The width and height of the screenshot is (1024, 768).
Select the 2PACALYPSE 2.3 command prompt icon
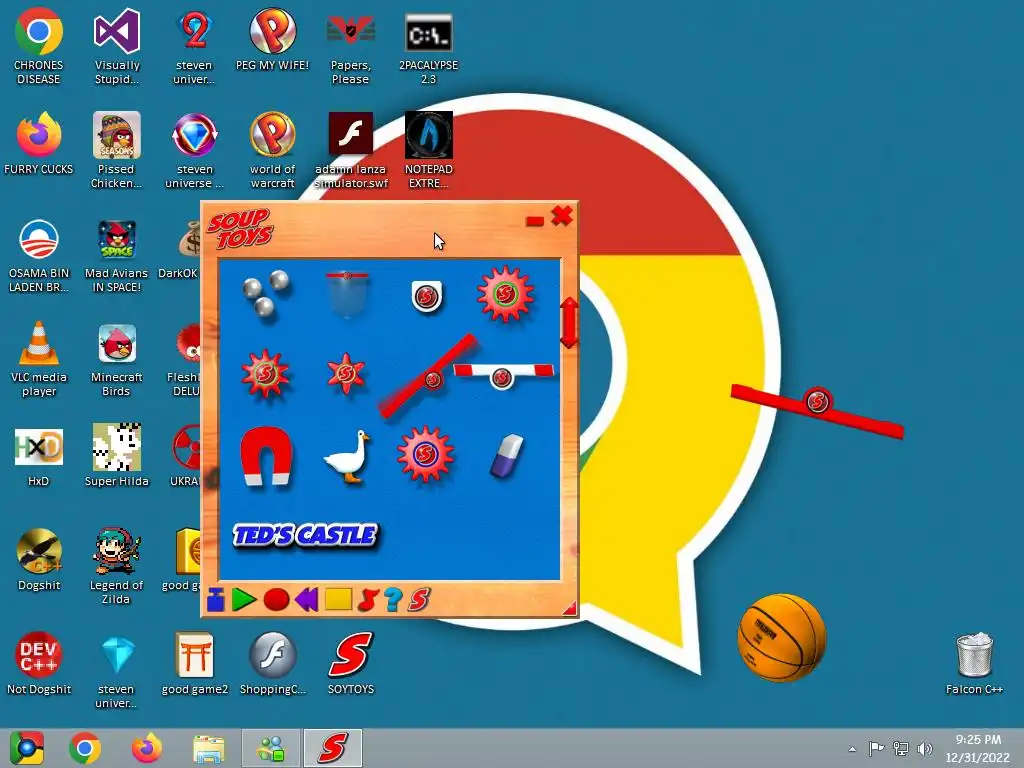tap(428, 47)
